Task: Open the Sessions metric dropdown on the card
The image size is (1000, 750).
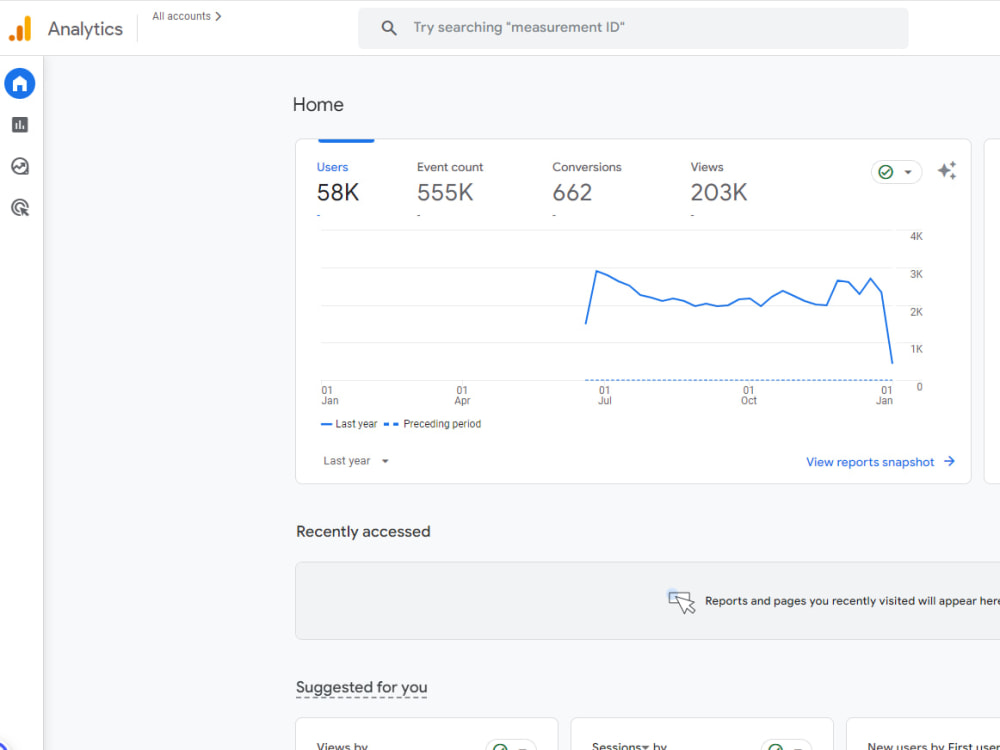Action: [x=646, y=746]
